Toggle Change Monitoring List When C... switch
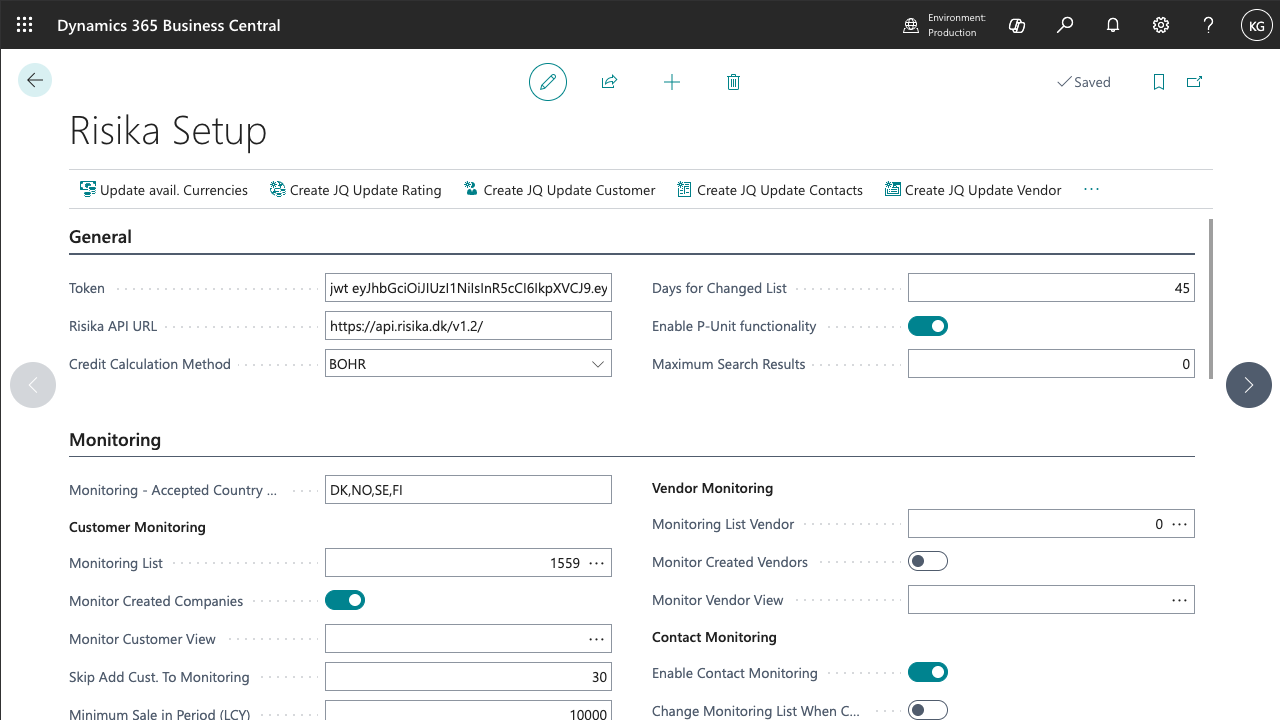This screenshot has height=720, width=1280. [928, 711]
